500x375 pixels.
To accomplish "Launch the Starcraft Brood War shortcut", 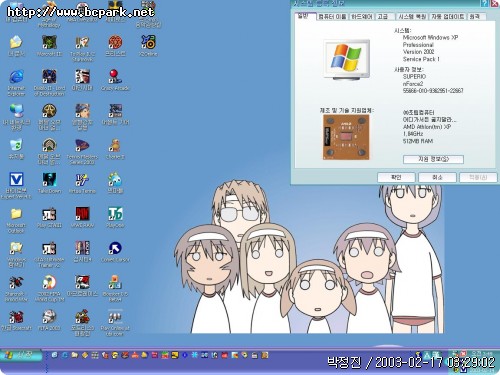I will (x=16, y=283).
